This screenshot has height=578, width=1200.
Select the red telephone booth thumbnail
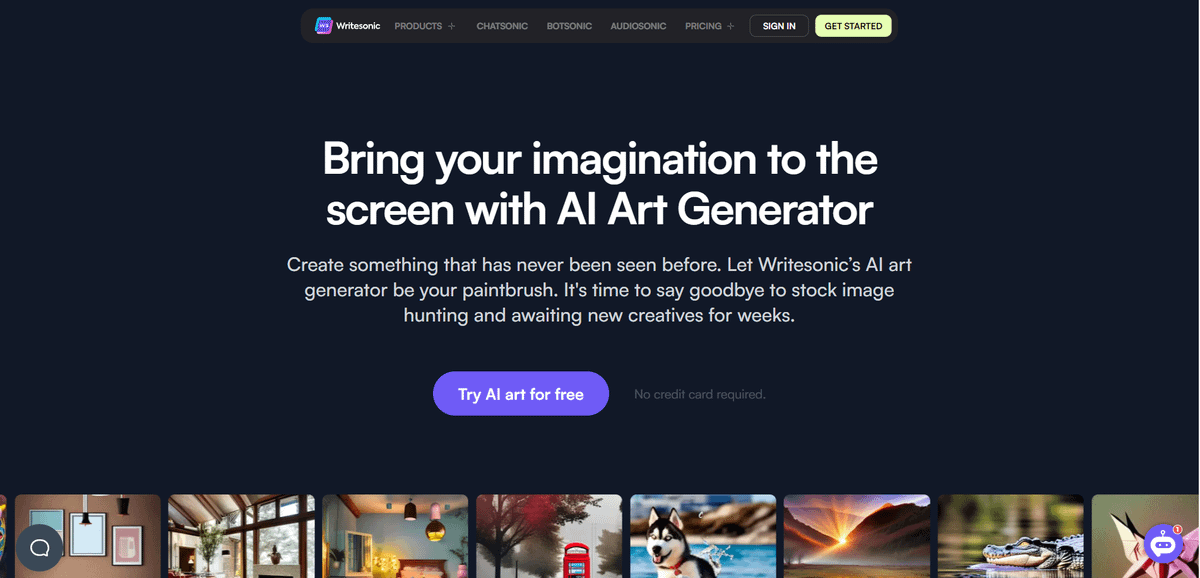pyautogui.click(x=549, y=536)
